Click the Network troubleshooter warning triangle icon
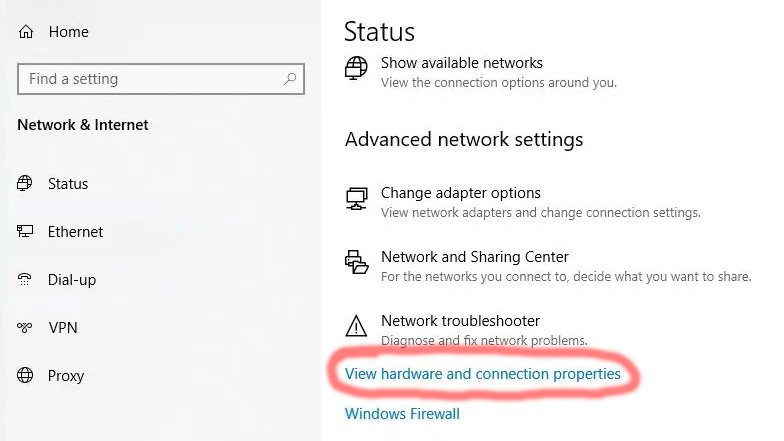 click(356, 326)
